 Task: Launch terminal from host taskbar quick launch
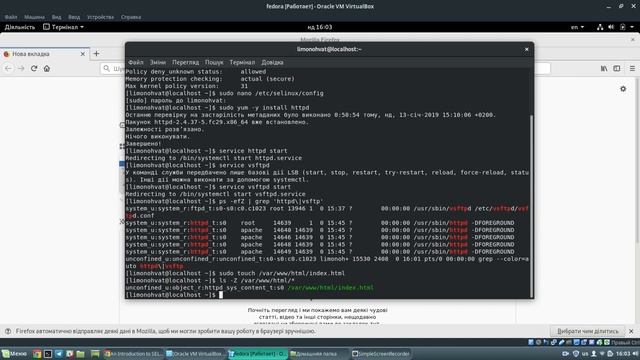(48, 354)
